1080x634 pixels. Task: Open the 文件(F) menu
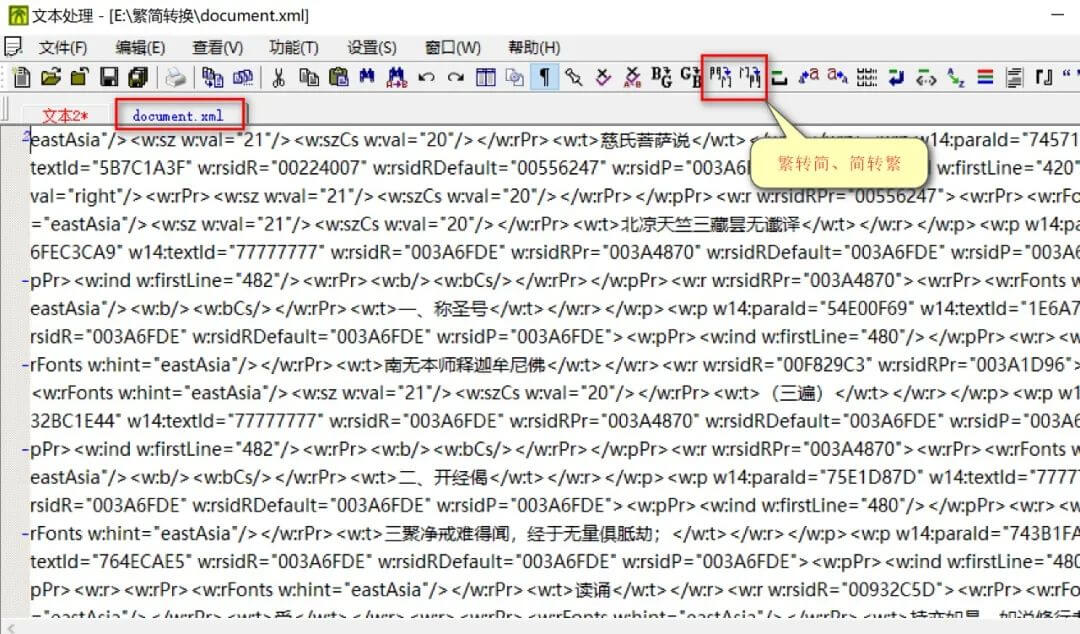point(65,44)
